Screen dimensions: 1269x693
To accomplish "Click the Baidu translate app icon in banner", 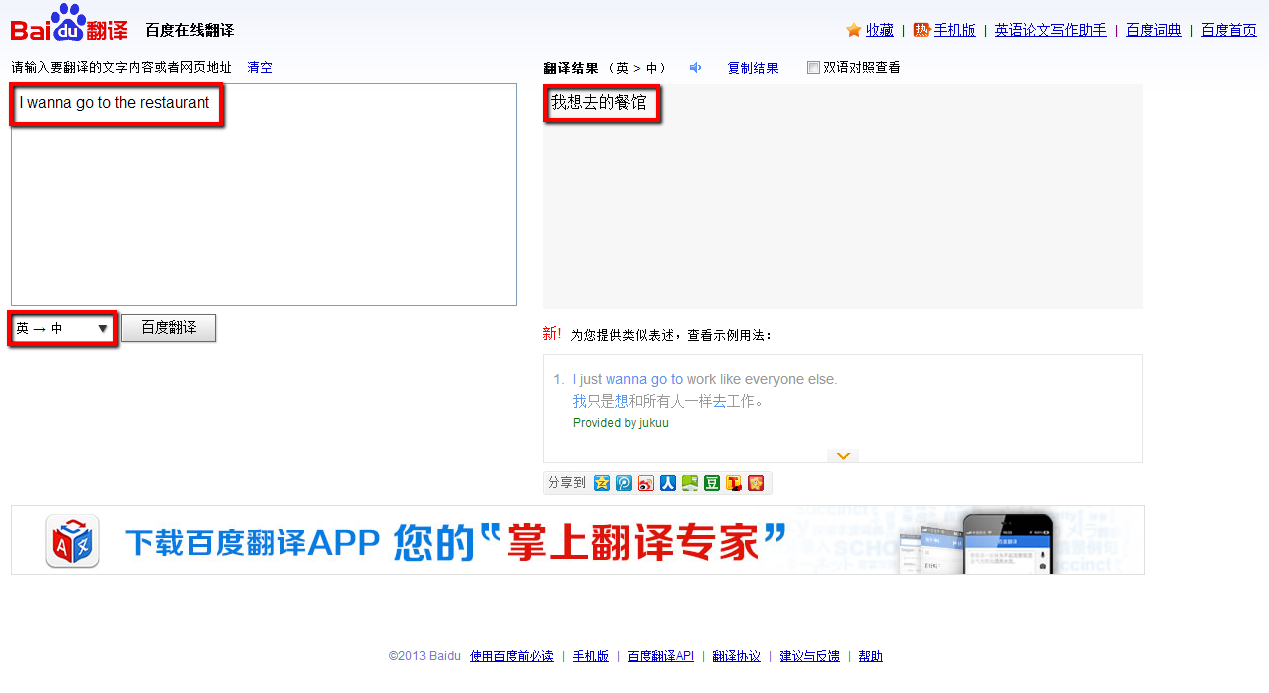I will coord(72,541).
